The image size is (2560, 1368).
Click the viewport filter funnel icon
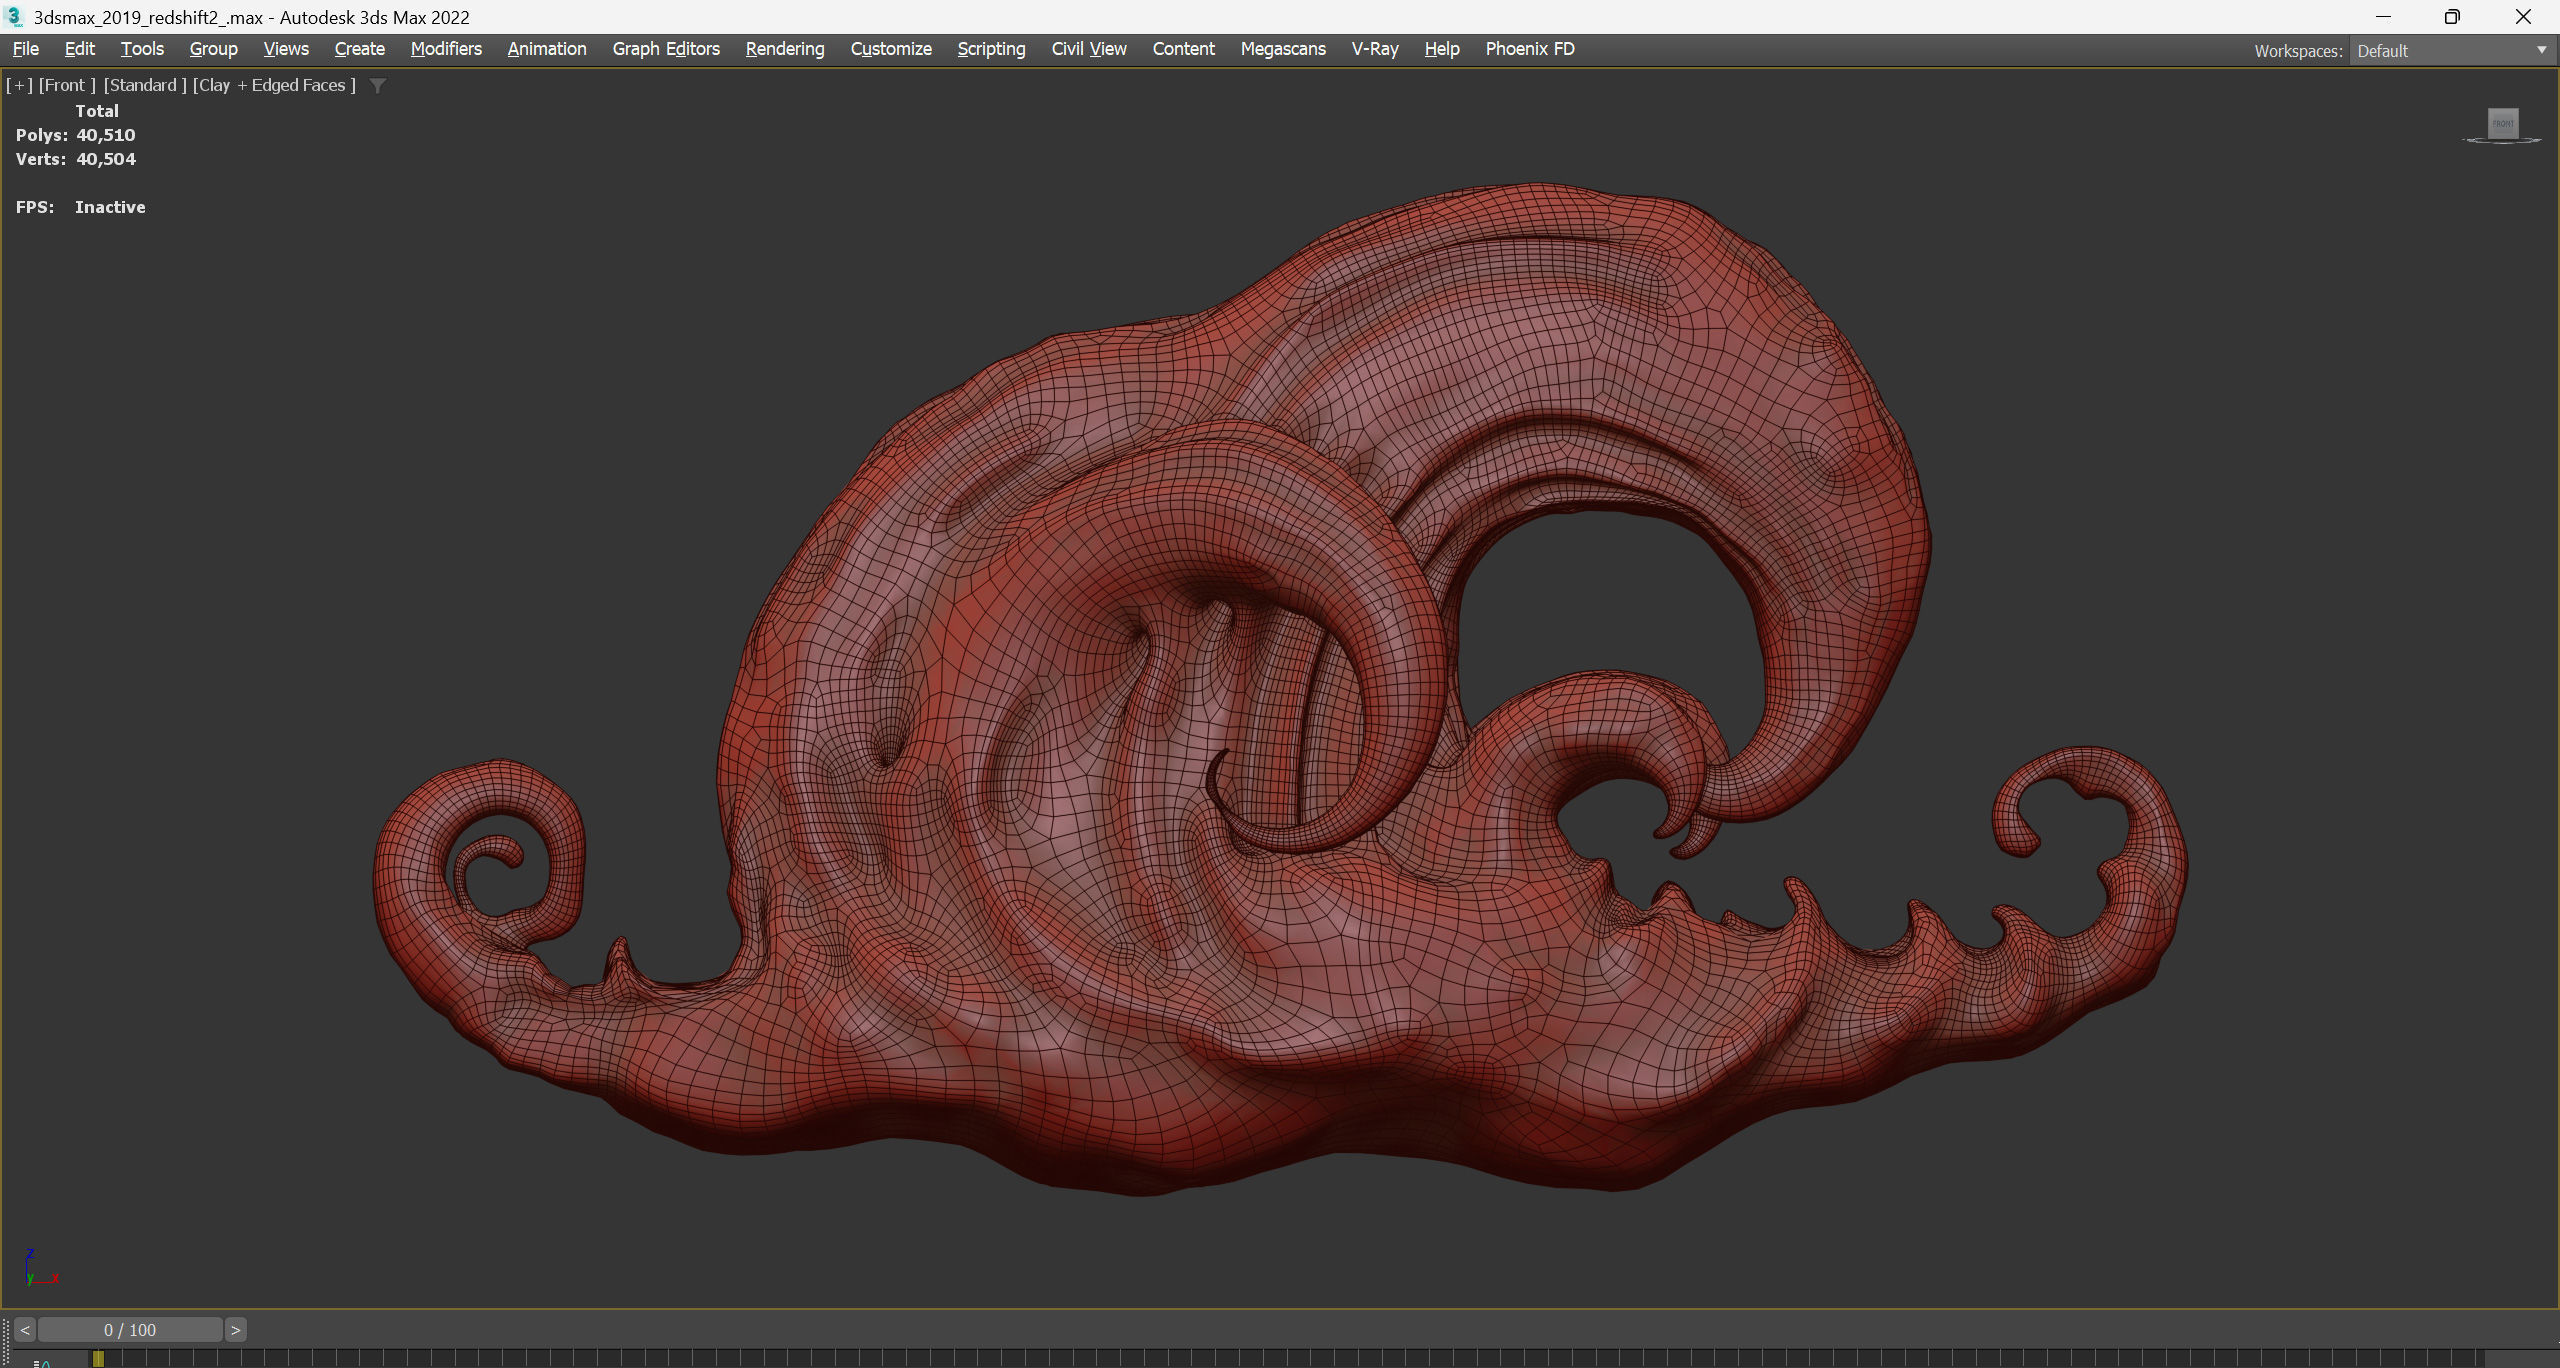[x=378, y=86]
